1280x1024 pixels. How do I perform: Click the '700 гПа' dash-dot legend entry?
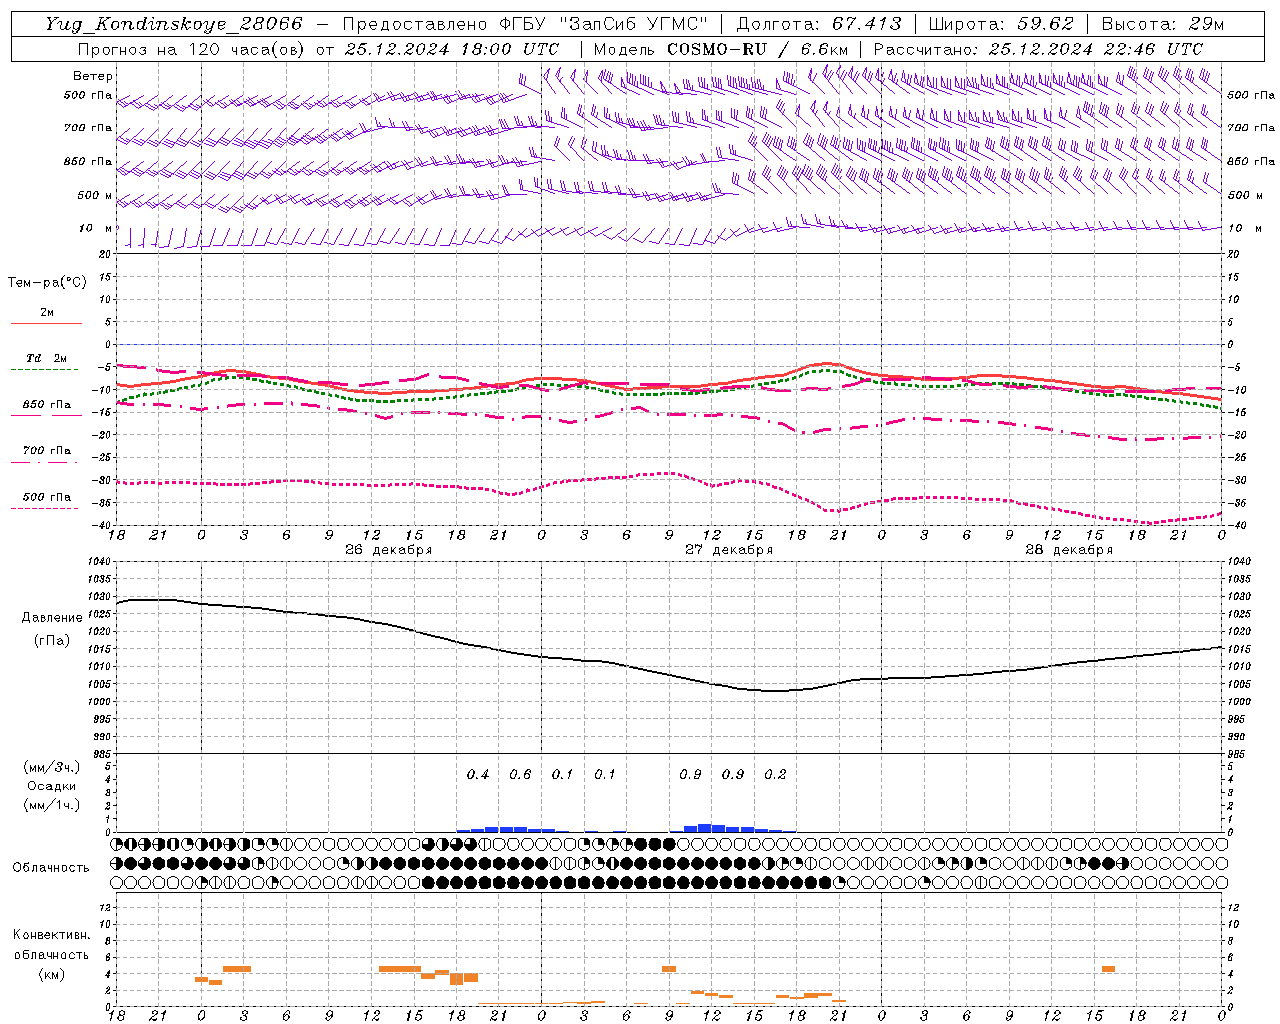coord(46,451)
